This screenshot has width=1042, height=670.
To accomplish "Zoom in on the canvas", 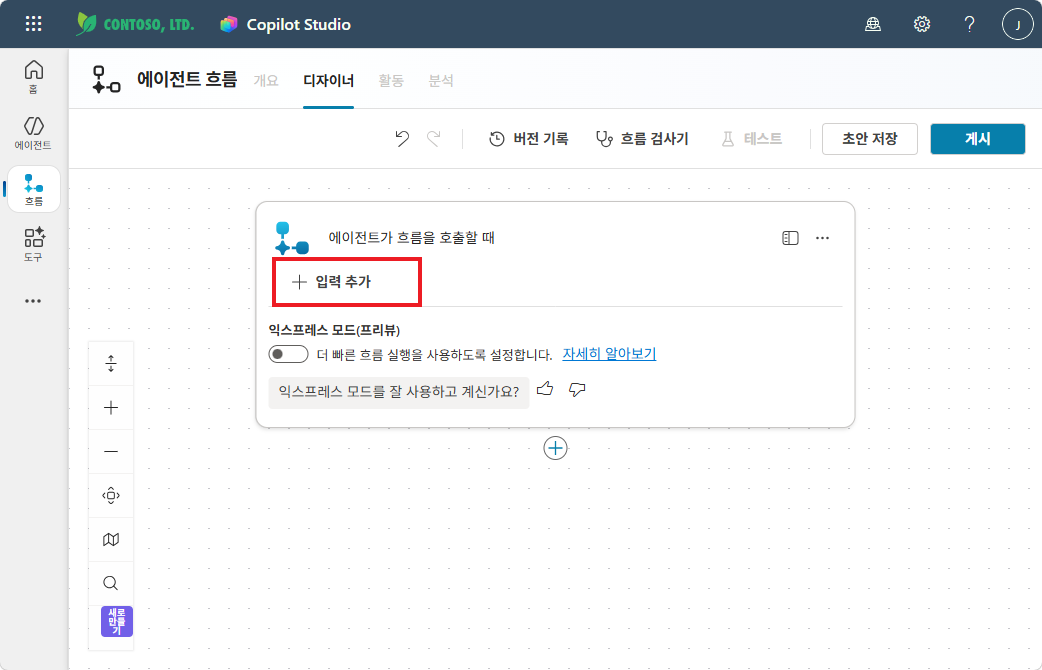I will (x=111, y=407).
